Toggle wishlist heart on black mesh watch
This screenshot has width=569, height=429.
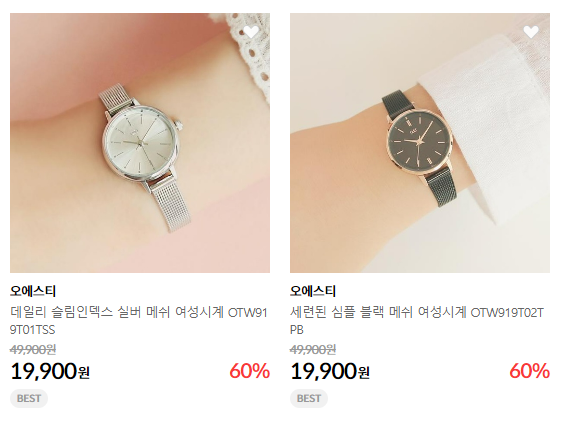[531, 32]
